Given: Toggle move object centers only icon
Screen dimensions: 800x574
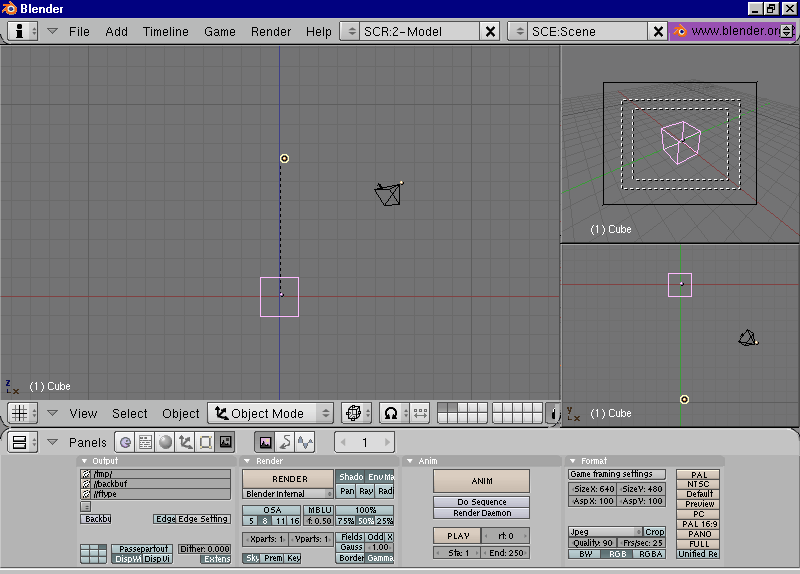Looking at the screenshot, I should click(x=420, y=413).
